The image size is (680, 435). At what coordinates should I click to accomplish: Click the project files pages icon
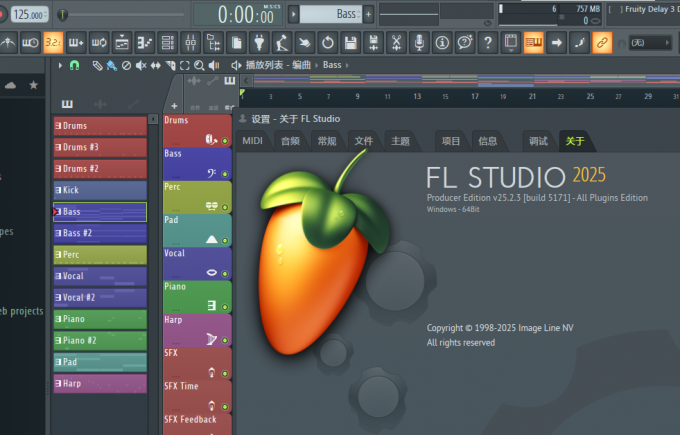click(236, 43)
